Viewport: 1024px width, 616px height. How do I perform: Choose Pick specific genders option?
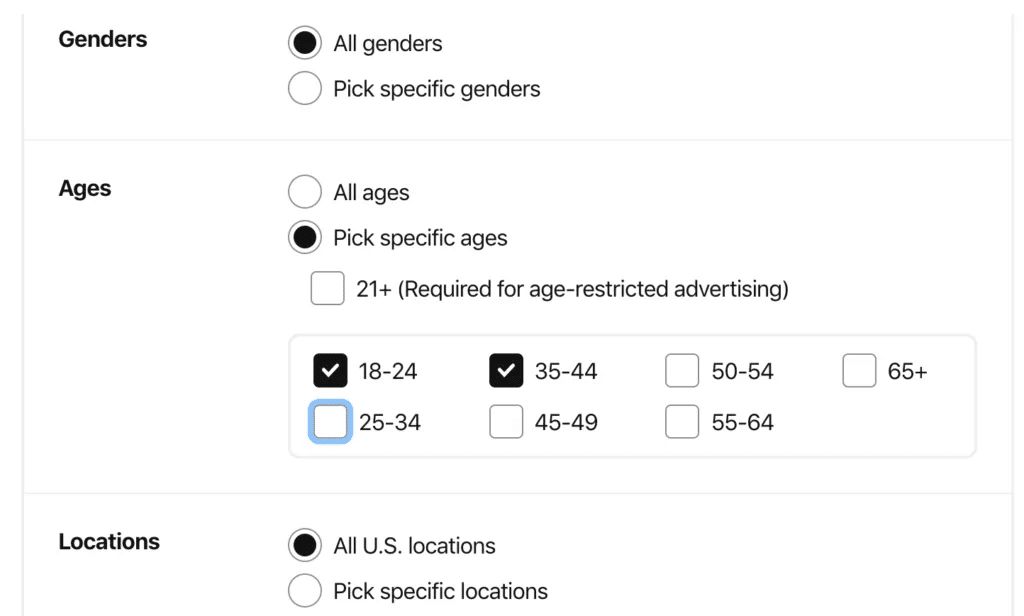(304, 88)
